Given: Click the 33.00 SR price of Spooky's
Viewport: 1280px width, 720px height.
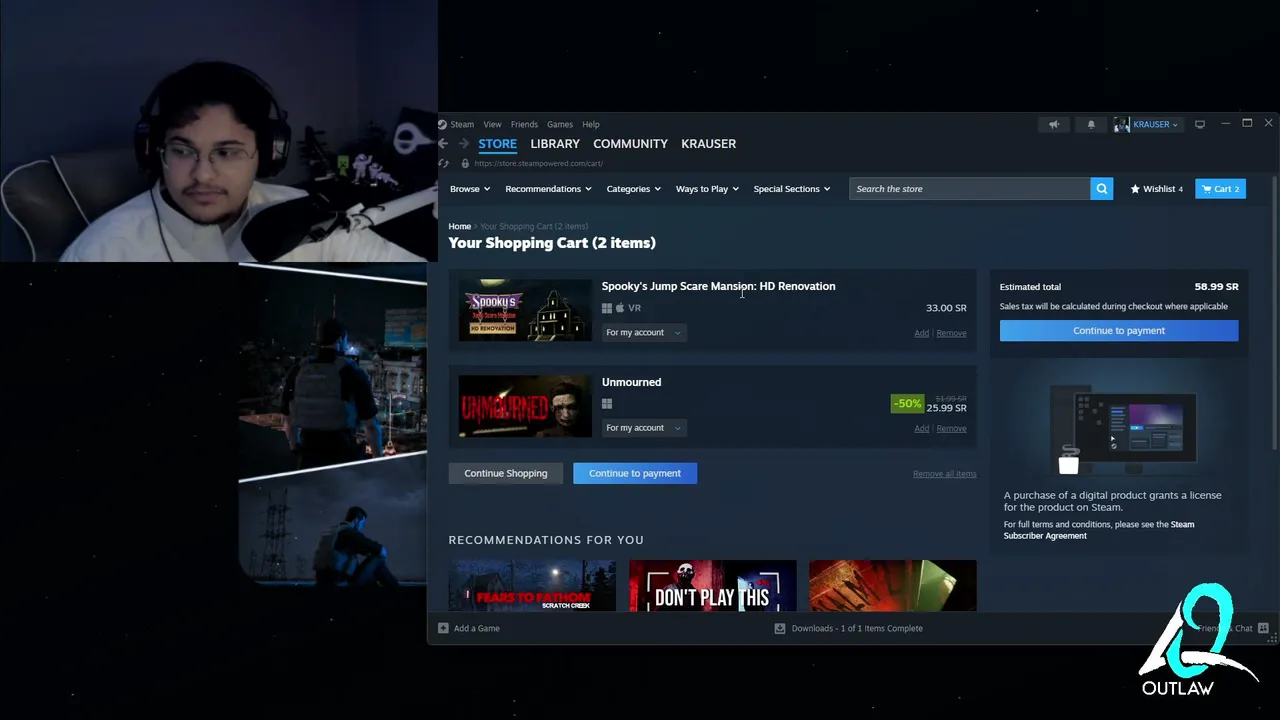Looking at the screenshot, I should [946, 308].
